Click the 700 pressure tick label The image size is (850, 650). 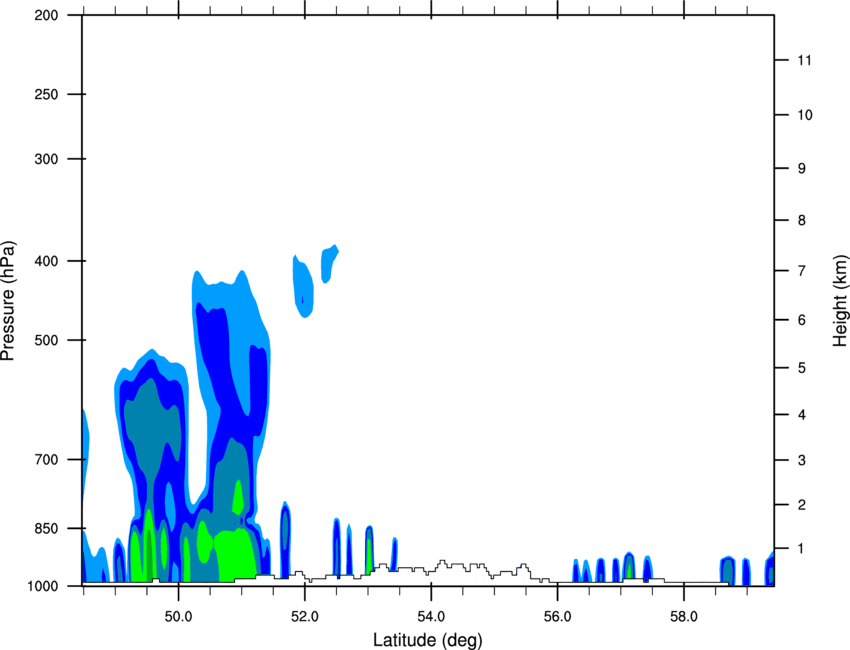pyautogui.click(x=46, y=460)
